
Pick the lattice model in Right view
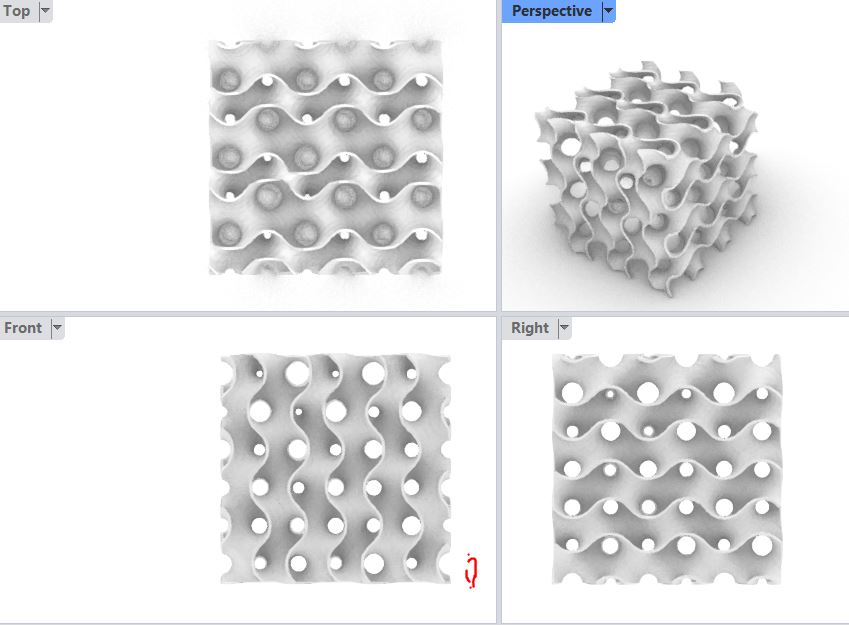(x=667, y=469)
